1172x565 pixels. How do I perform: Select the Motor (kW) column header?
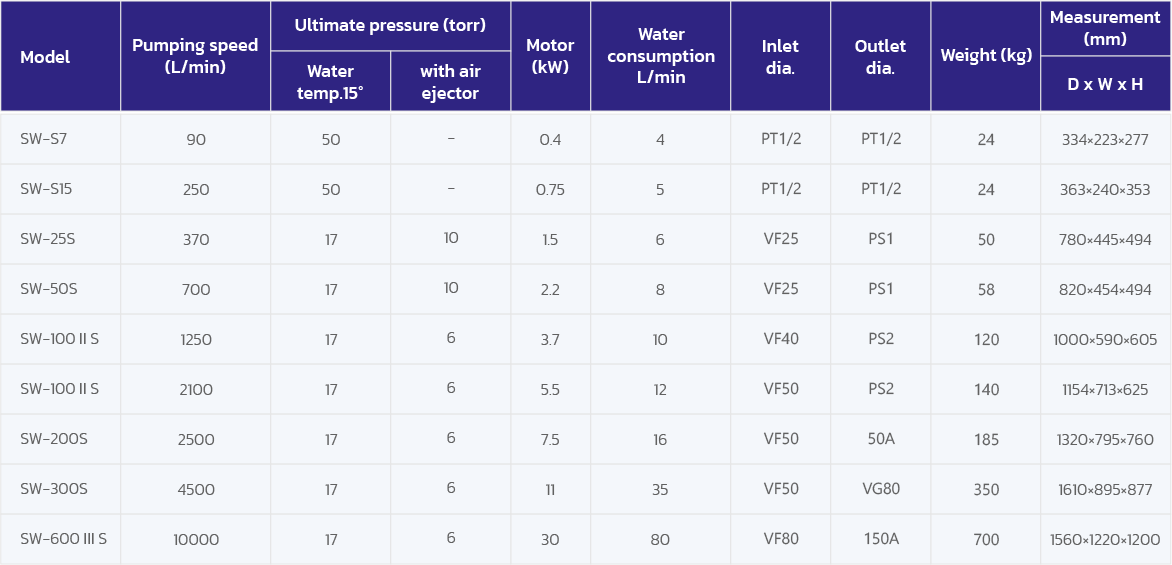[550, 56]
